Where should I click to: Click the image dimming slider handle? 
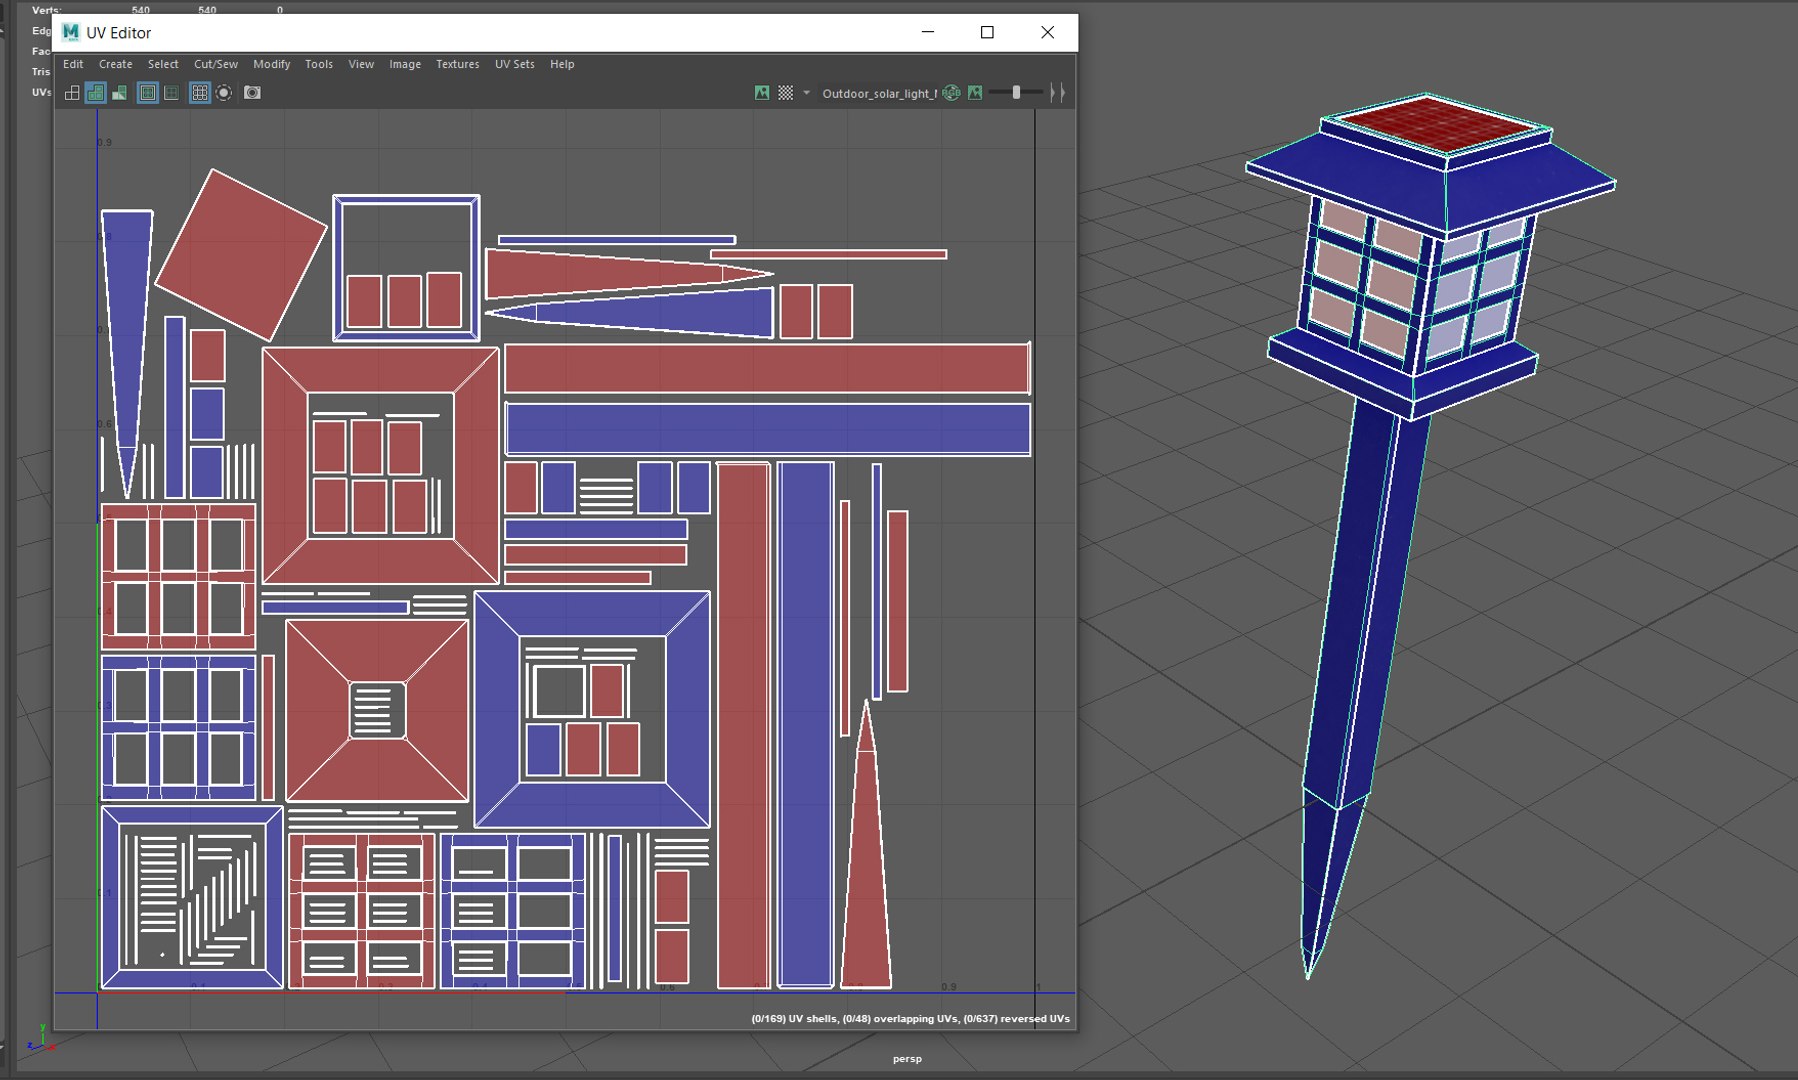click(1016, 93)
